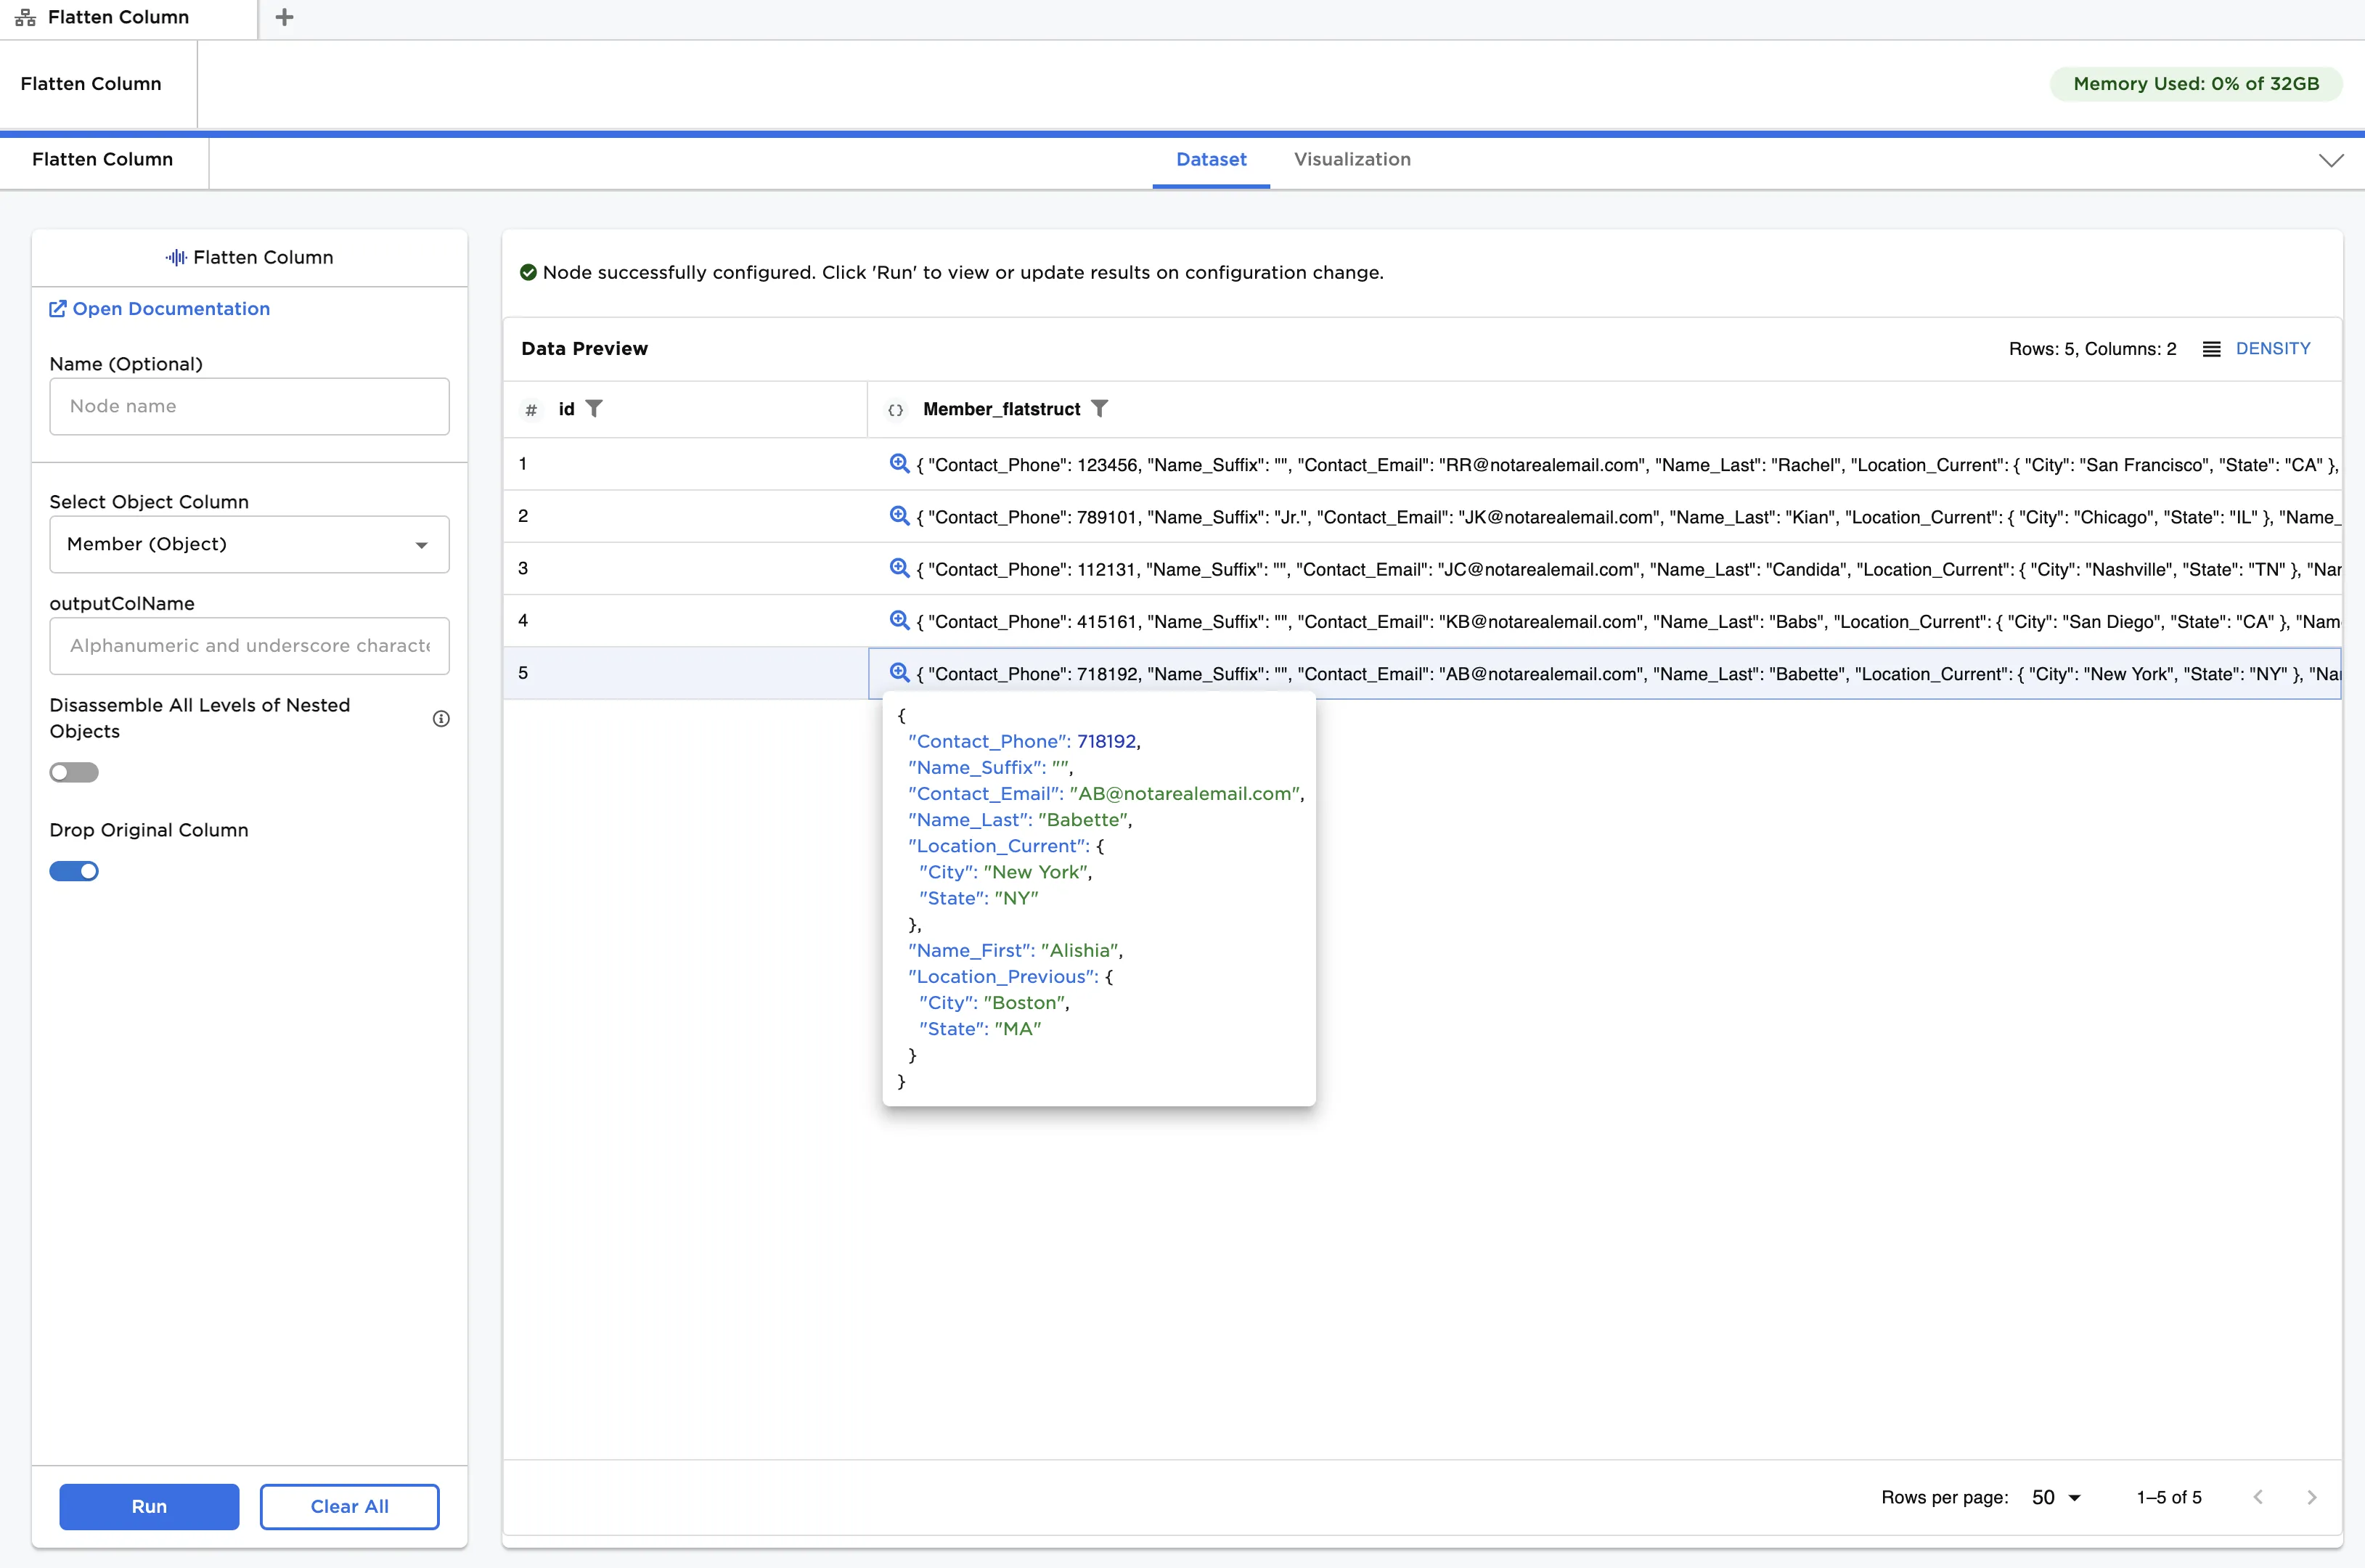
Task: Go to next page of results
Action: pos(2311,1497)
